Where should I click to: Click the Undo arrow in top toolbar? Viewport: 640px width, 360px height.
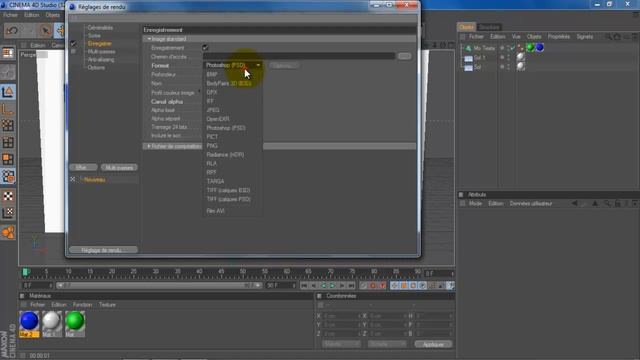12,31
